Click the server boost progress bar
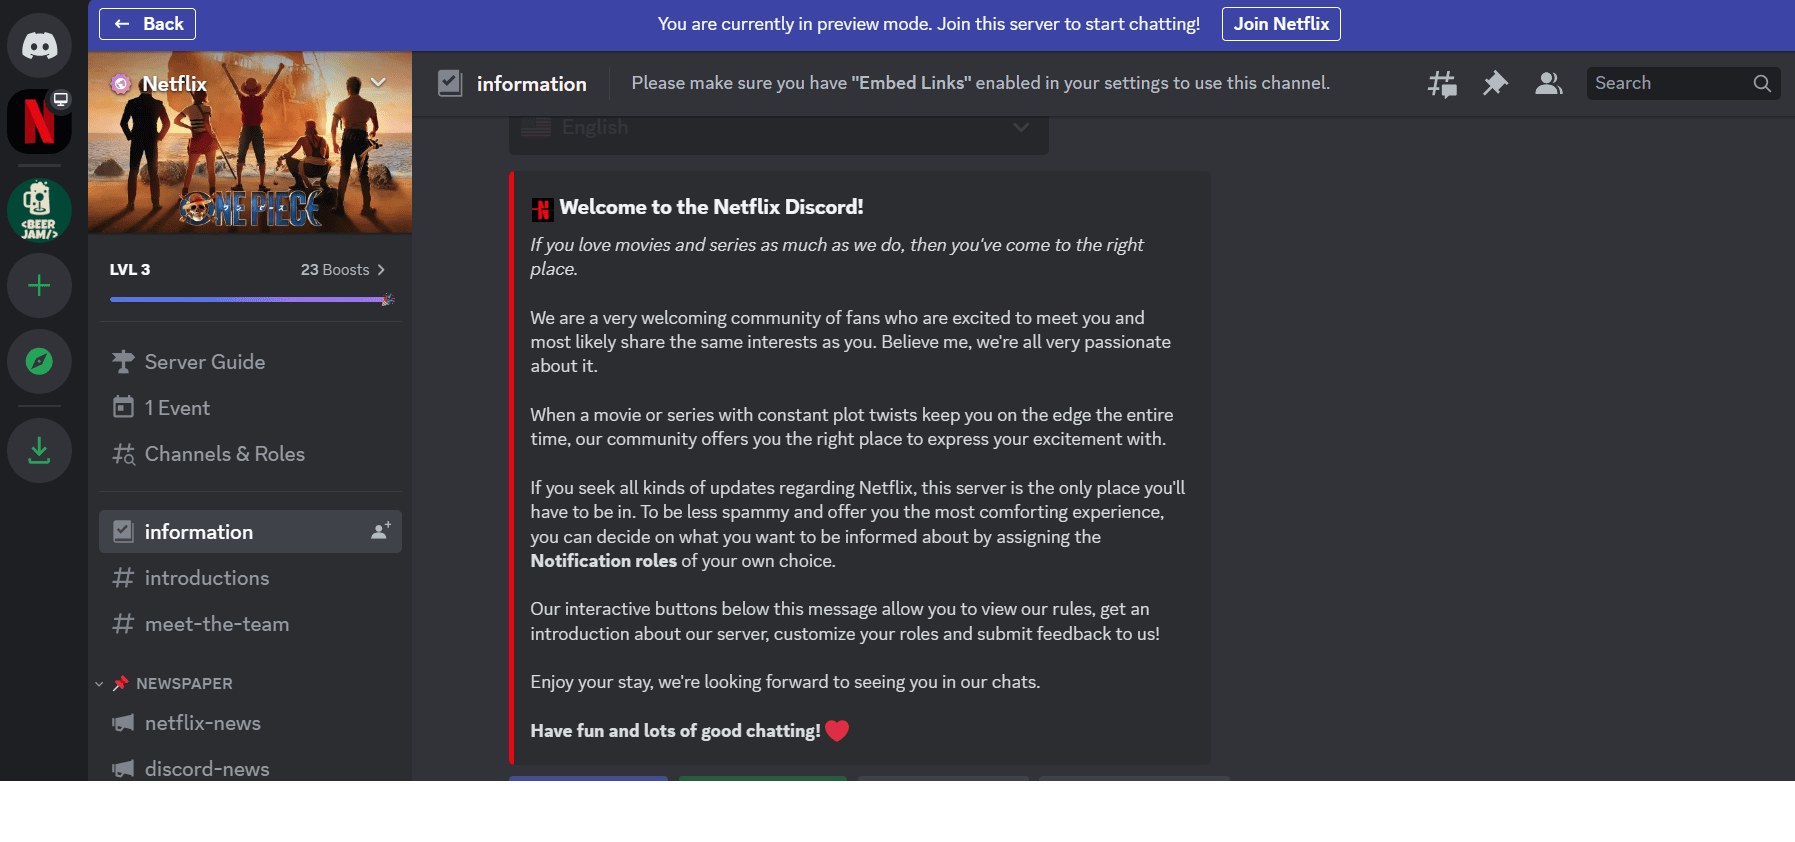 coord(250,299)
